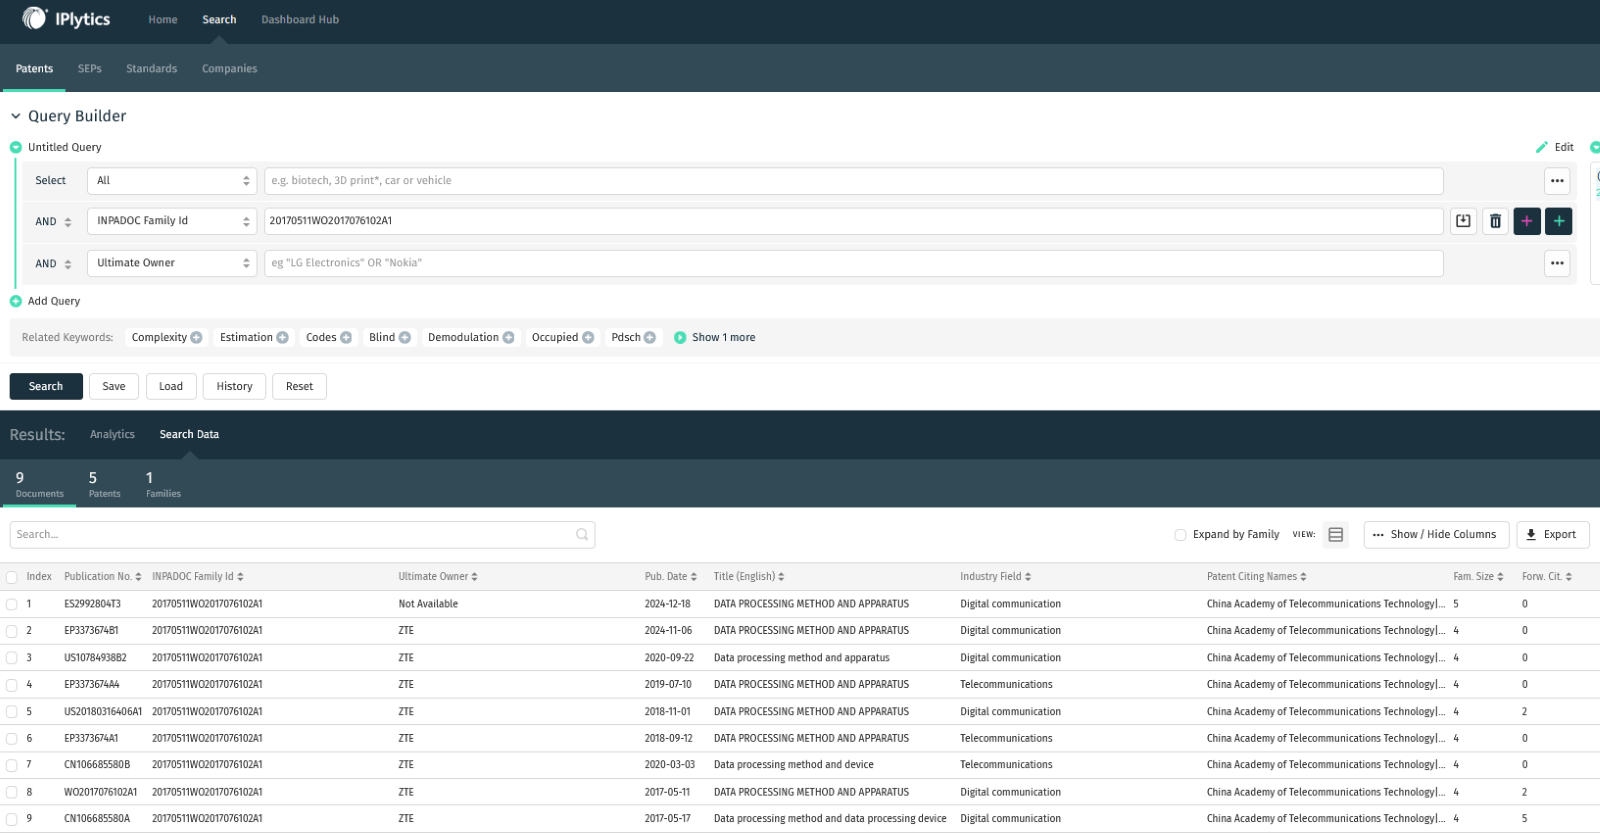Click the Edit pencil icon
Viewport: 1600px width, 834px height.
[1542, 147]
